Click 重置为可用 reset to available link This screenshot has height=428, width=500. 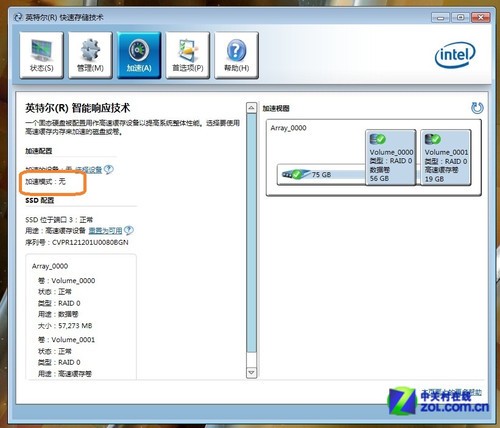(x=105, y=230)
